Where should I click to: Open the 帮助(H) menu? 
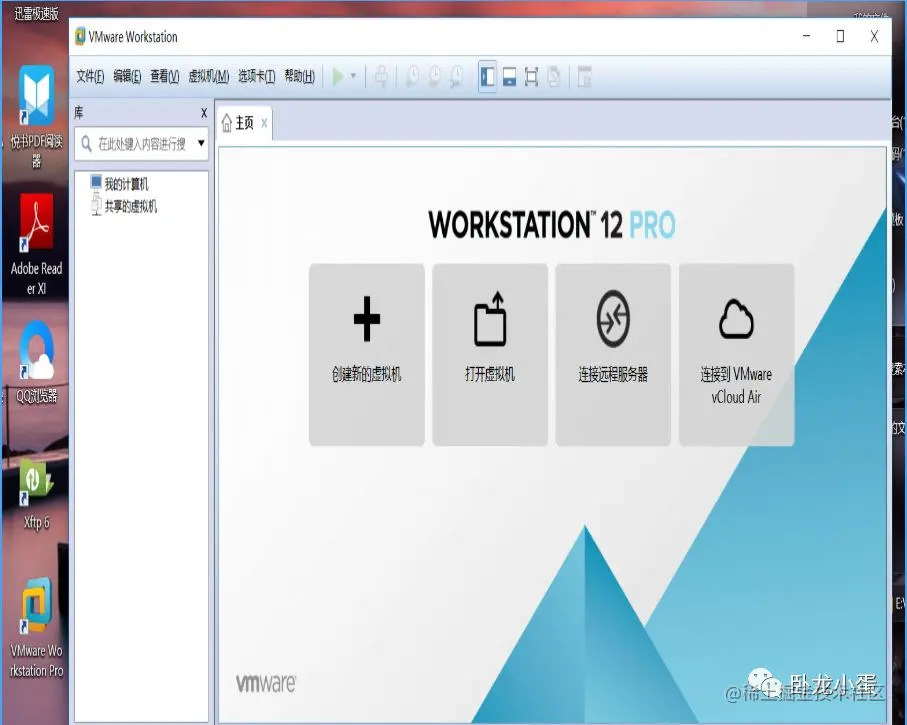point(300,76)
